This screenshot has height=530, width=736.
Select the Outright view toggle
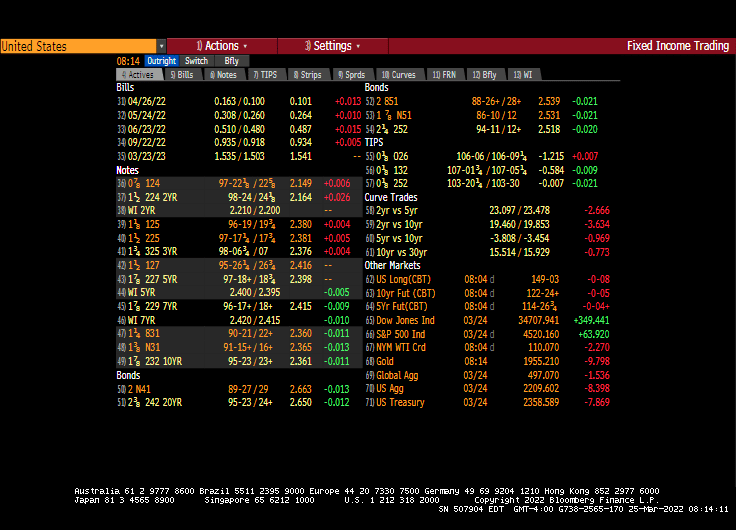(x=161, y=61)
